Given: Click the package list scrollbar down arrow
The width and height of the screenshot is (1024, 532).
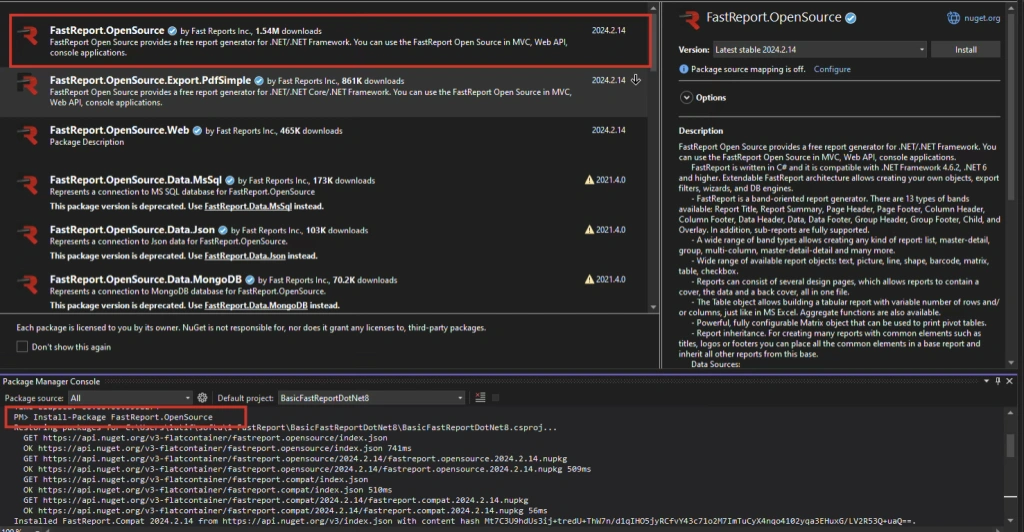Looking at the screenshot, I should [653, 307].
